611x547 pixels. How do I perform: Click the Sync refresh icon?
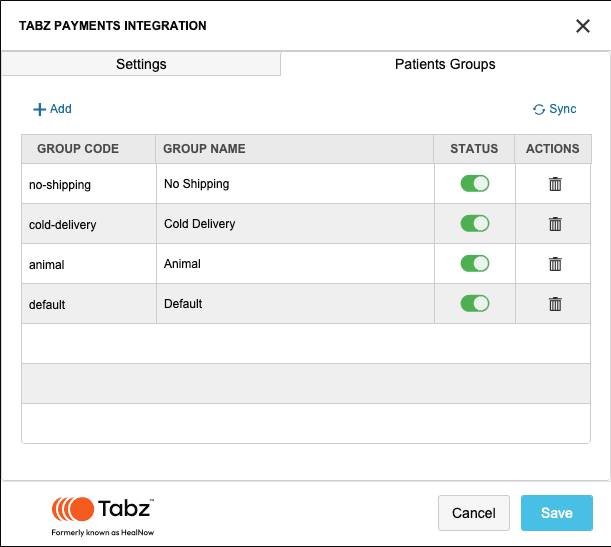[539, 110]
